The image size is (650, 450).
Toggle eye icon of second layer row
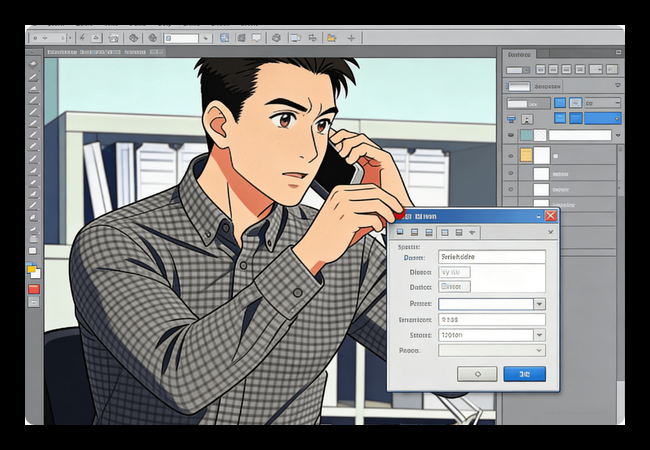click(513, 172)
